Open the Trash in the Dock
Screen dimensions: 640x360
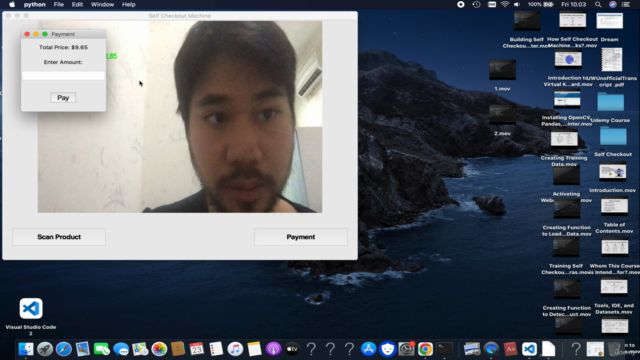614,349
